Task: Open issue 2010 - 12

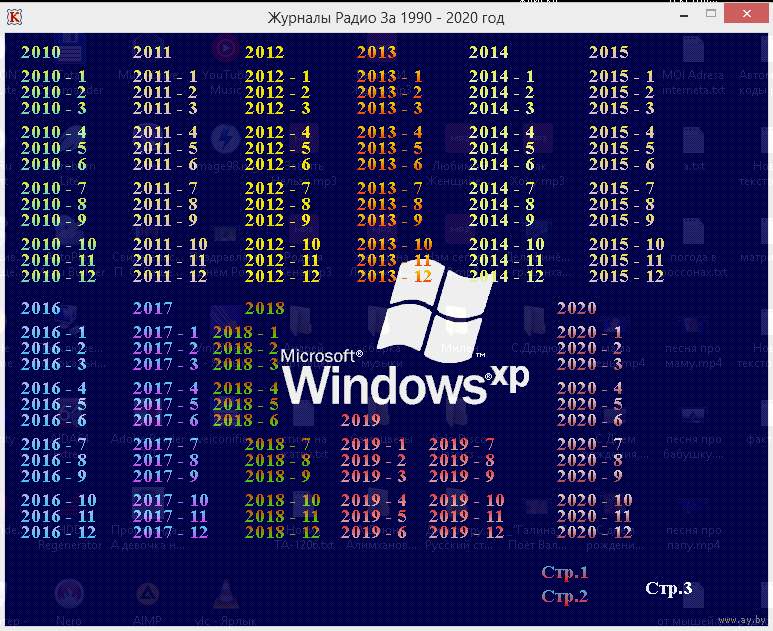Action: [58, 276]
